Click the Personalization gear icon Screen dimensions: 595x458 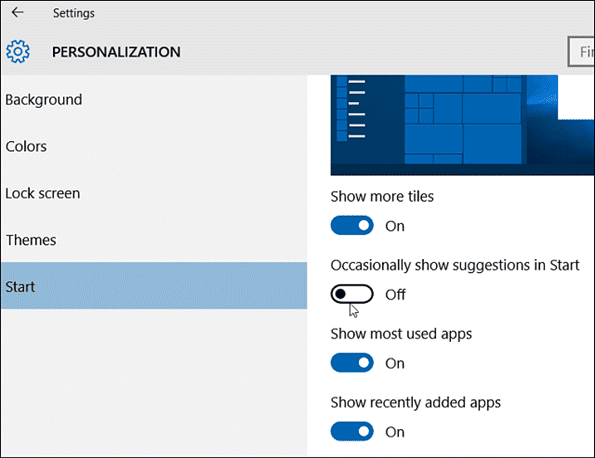click(18, 51)
